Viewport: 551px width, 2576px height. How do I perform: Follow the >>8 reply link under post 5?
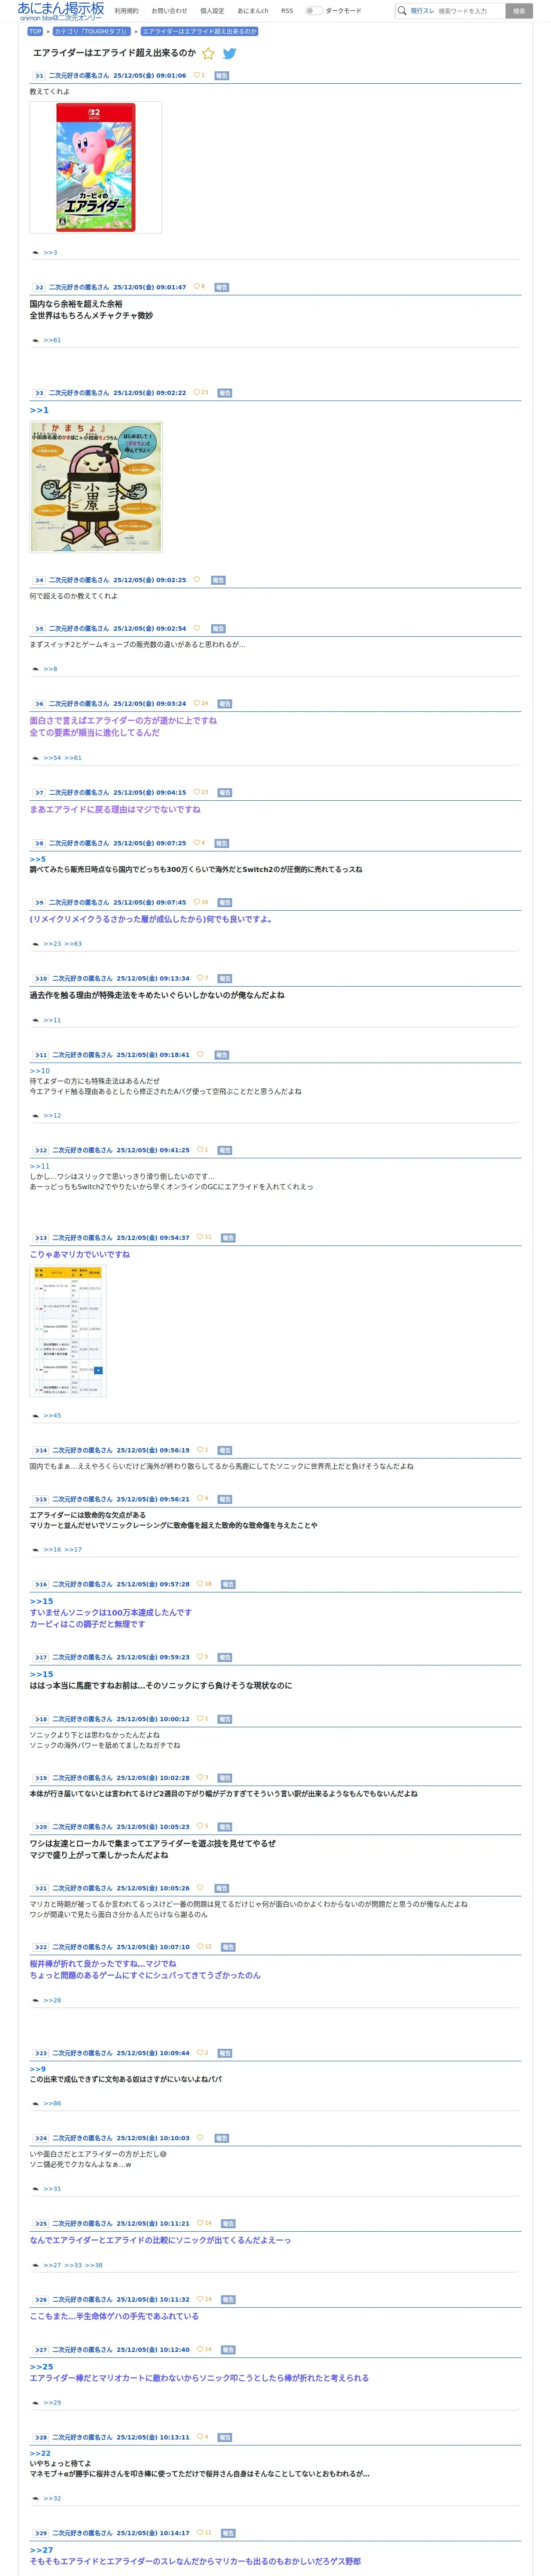(x=50, y=669)
